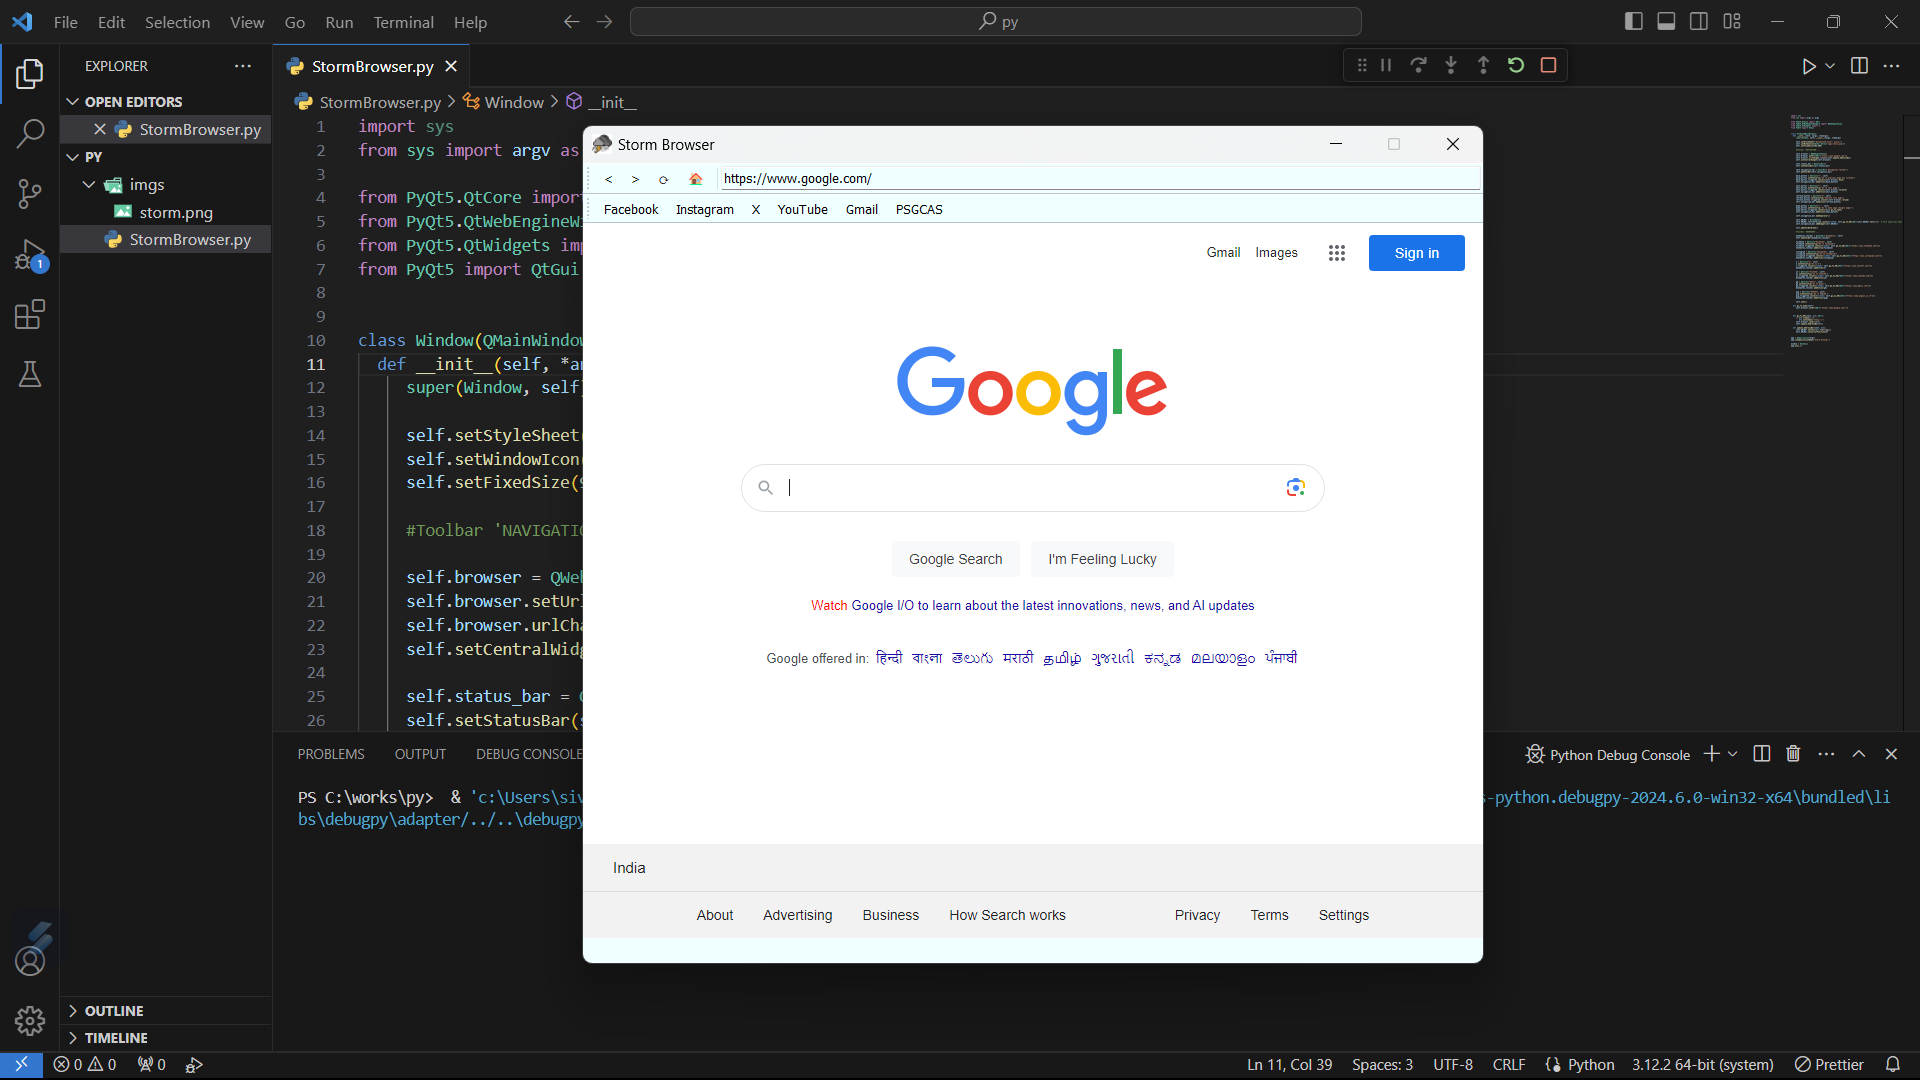Toggle the primary side bar visibility
The height and width of the screenshot is (1080, 1920).
[x=1633, y=20]
